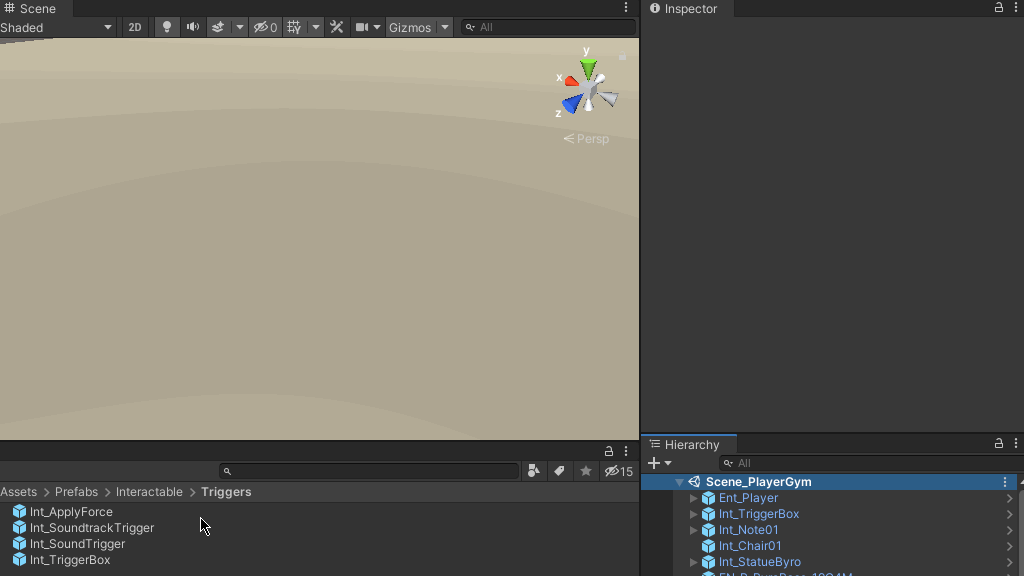The height and width of the screenshot is (576, 1024).
Task: Open Search by Label tag icon
Action: pyautogui.click(x=560, y=472)
